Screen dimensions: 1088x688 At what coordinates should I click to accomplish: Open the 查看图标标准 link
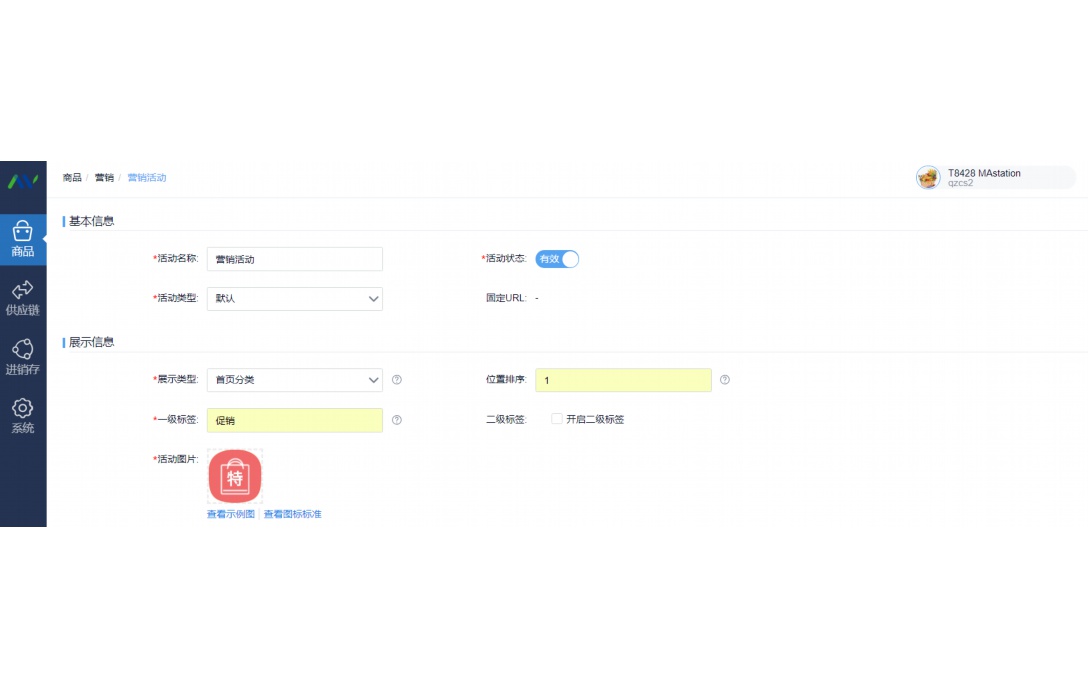coord(291,513)
